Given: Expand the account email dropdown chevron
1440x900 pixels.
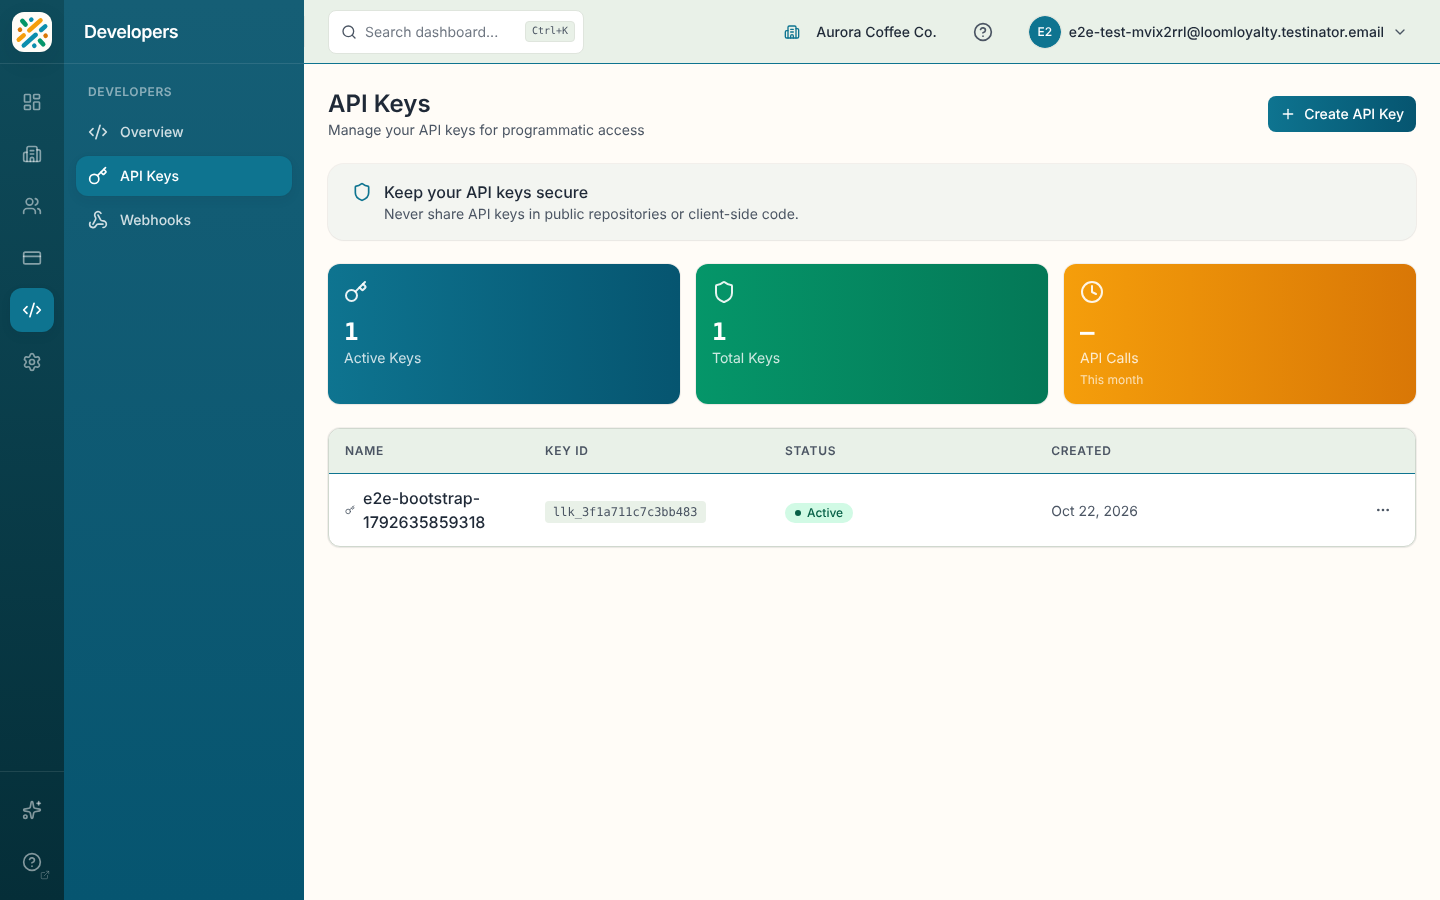Looking at the screenshot, I should 1400,32.
